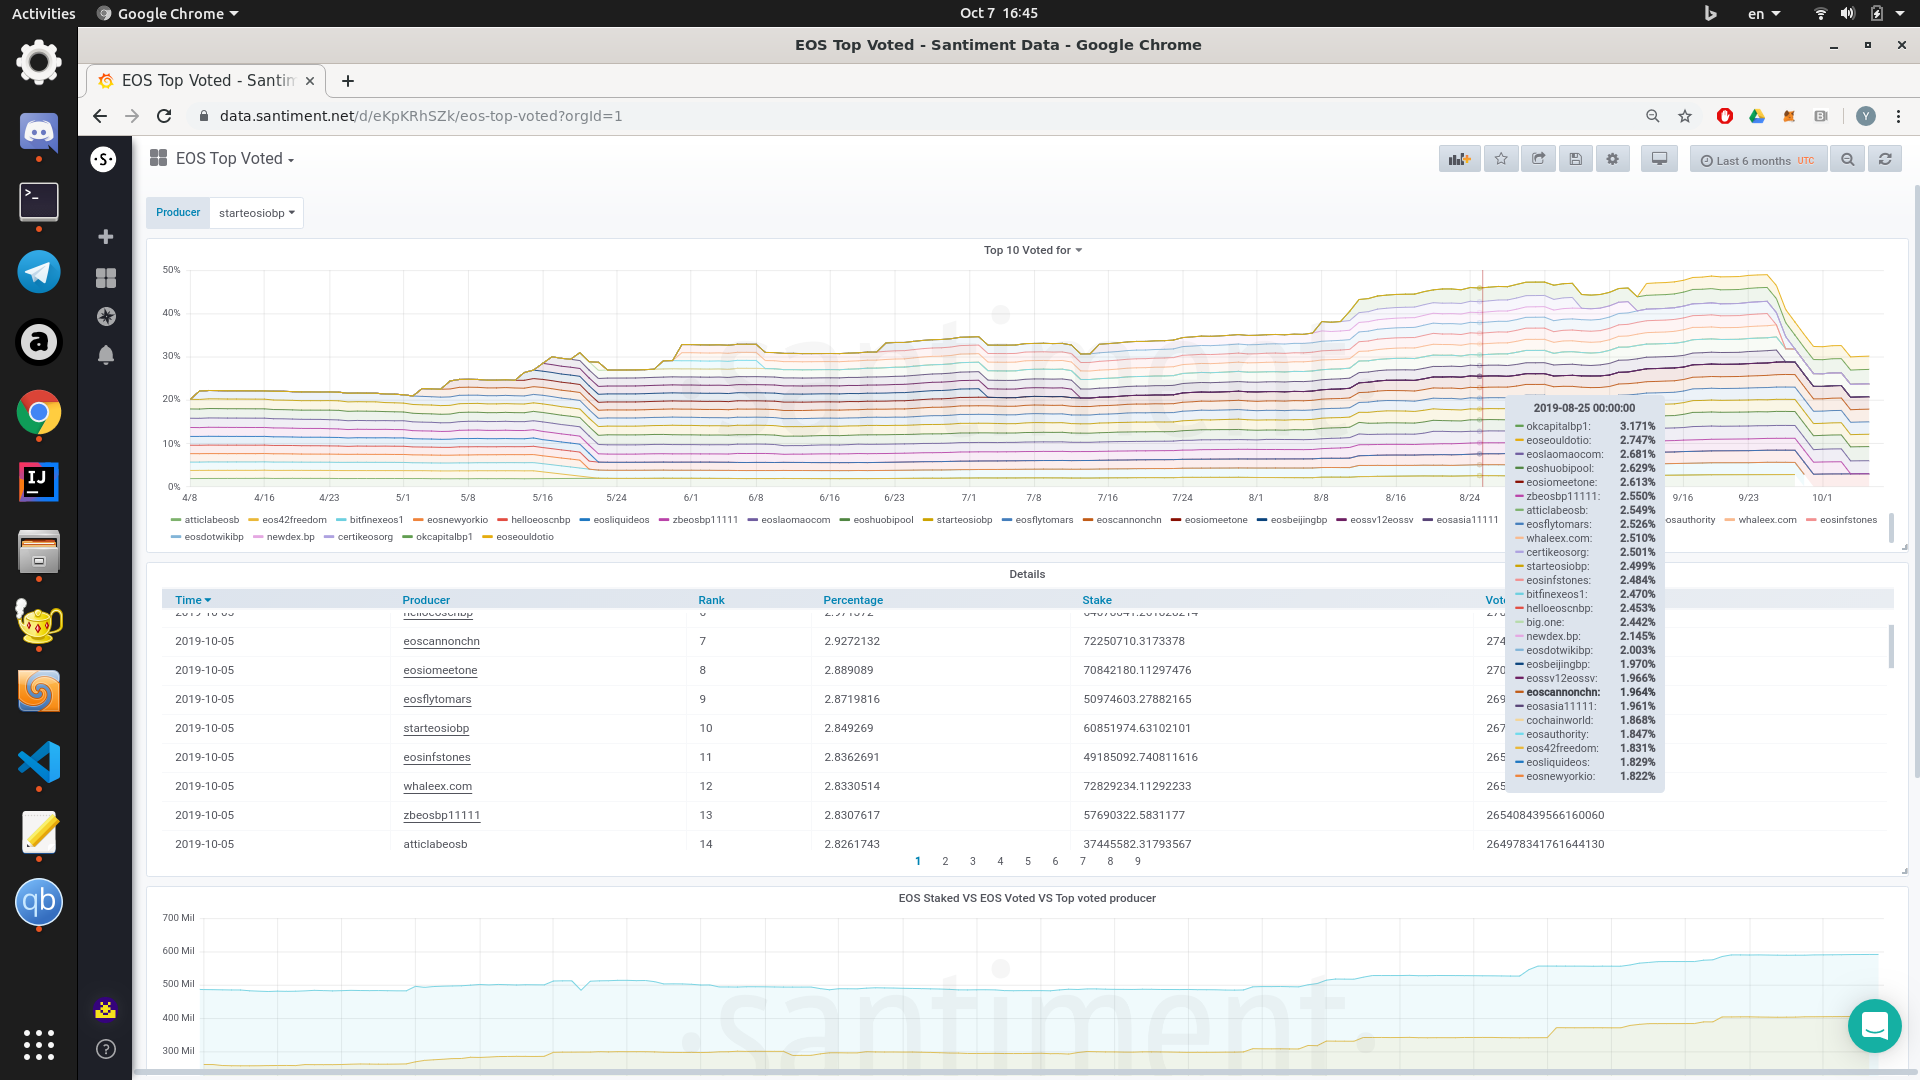Sort table by Time column header
1920x1080 pixels.
[x=193, y=600]
